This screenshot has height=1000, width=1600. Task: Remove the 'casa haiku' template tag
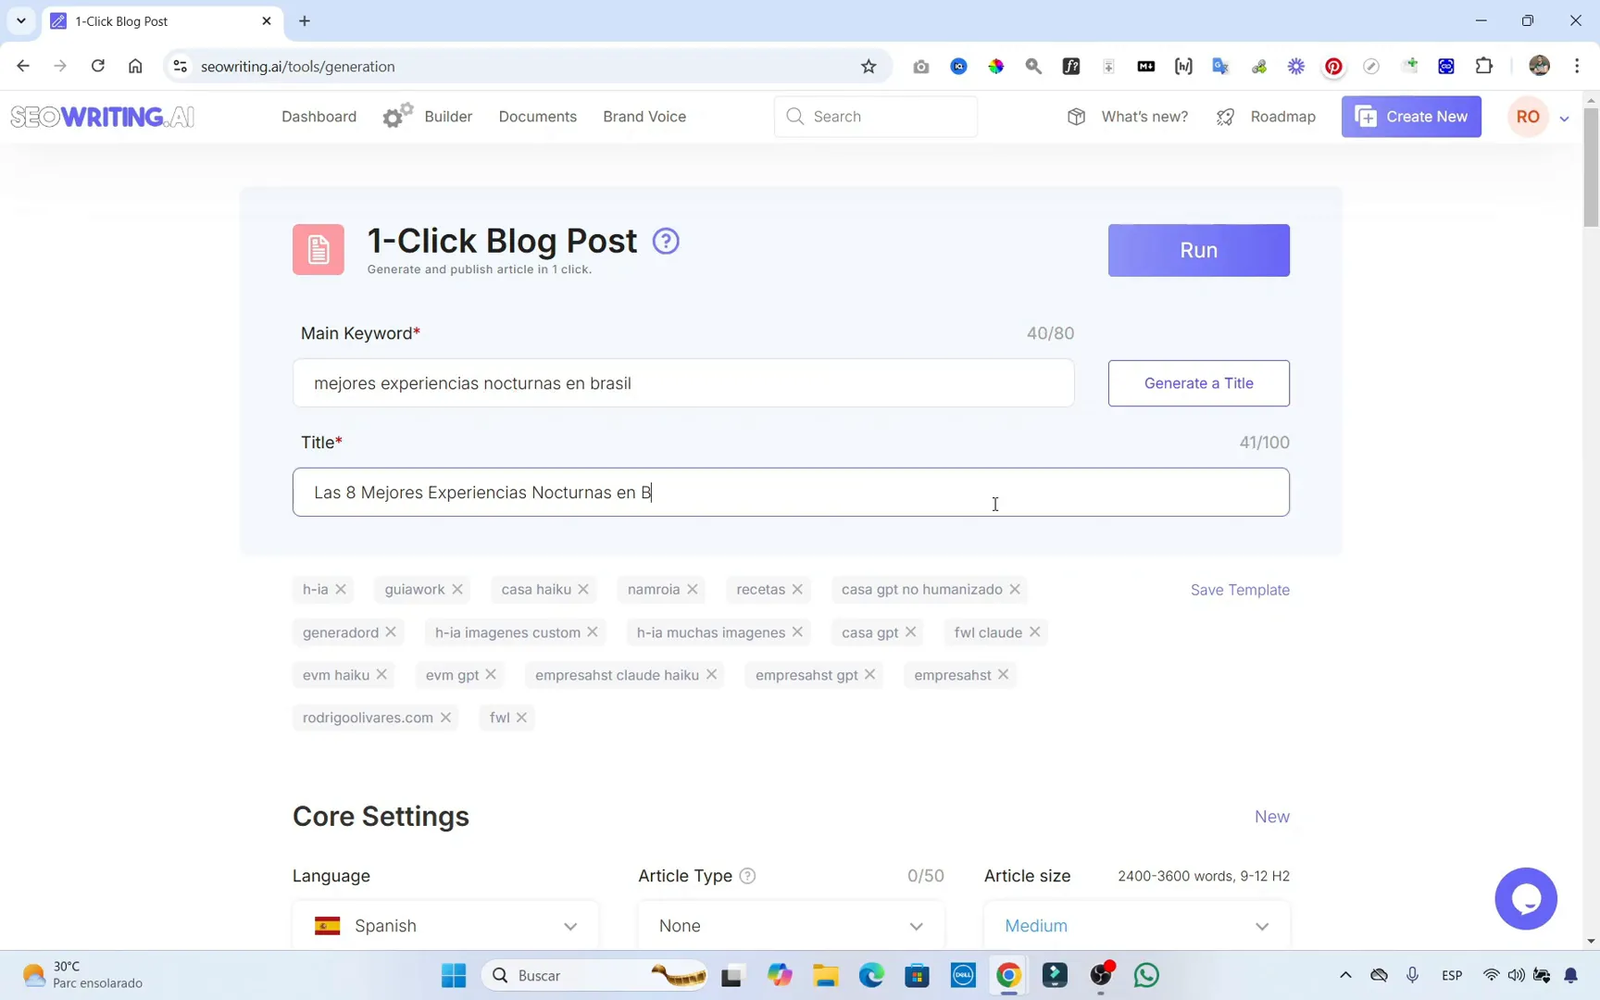point(585,589)
